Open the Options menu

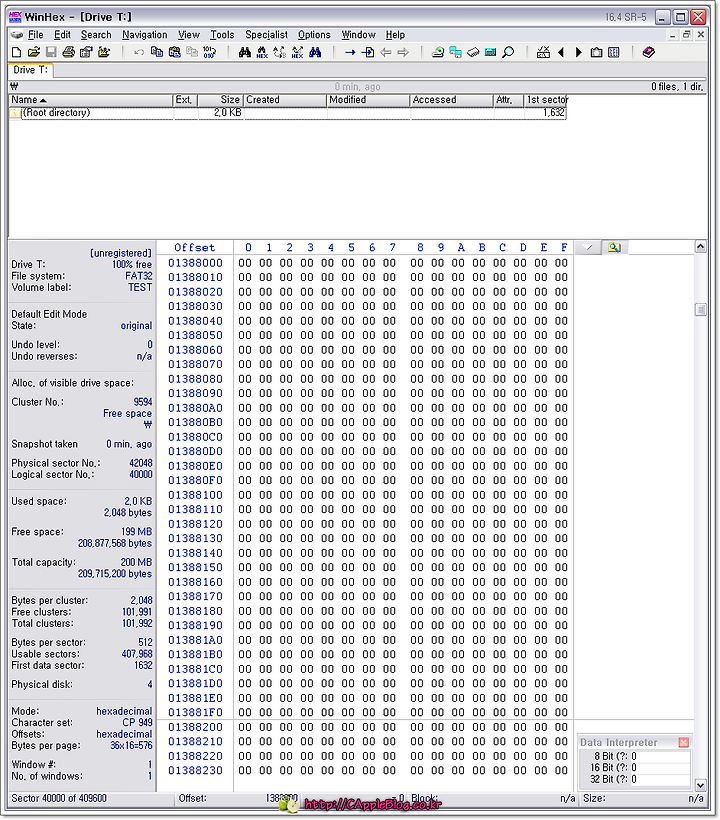(x=314, y=35)
